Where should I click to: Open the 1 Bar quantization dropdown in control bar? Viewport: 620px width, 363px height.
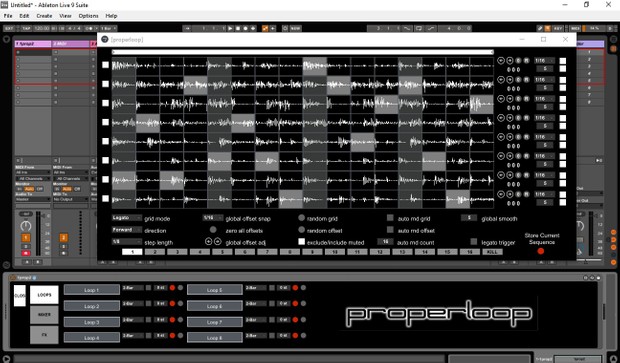coord(108,28)
